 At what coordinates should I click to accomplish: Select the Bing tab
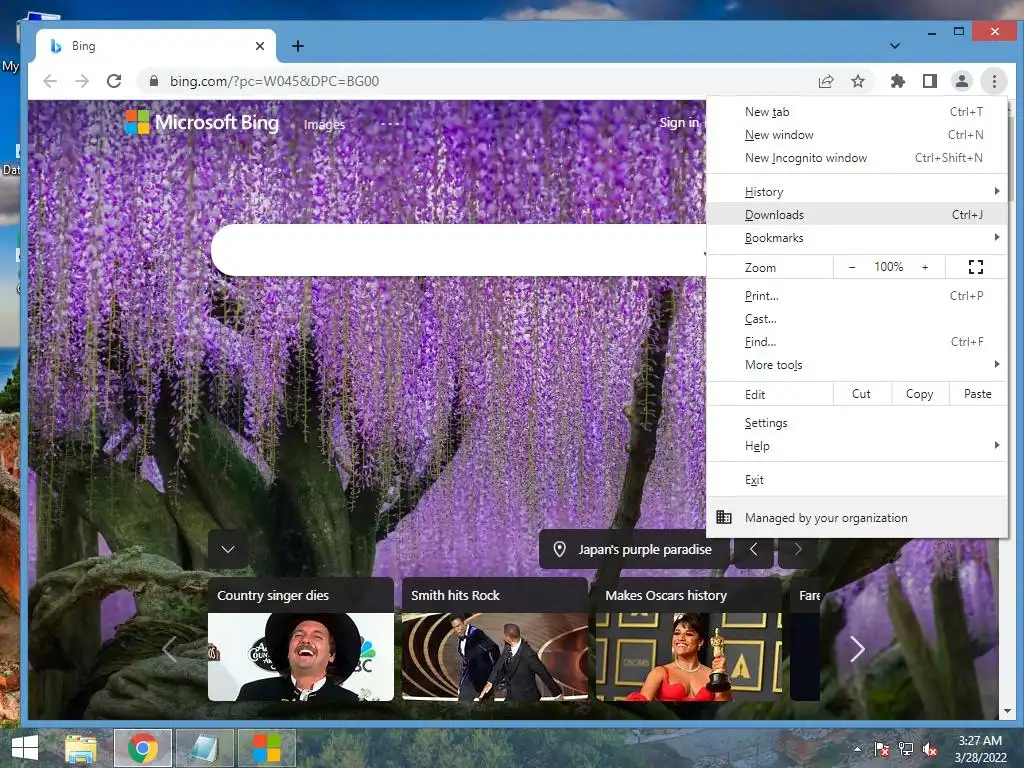tap(155, 46)
